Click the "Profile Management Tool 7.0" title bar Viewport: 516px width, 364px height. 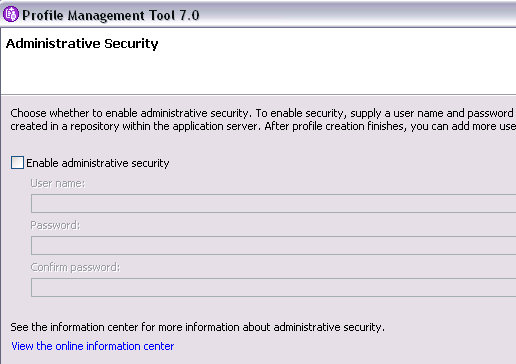pos(258,14)
